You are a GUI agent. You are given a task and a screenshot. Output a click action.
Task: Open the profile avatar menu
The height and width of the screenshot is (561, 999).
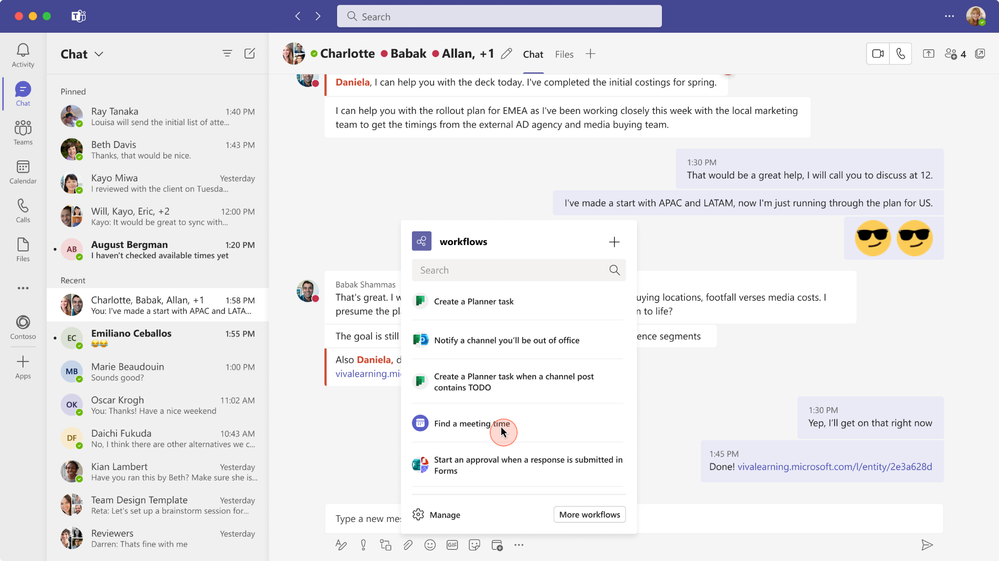tap(975, 16)
